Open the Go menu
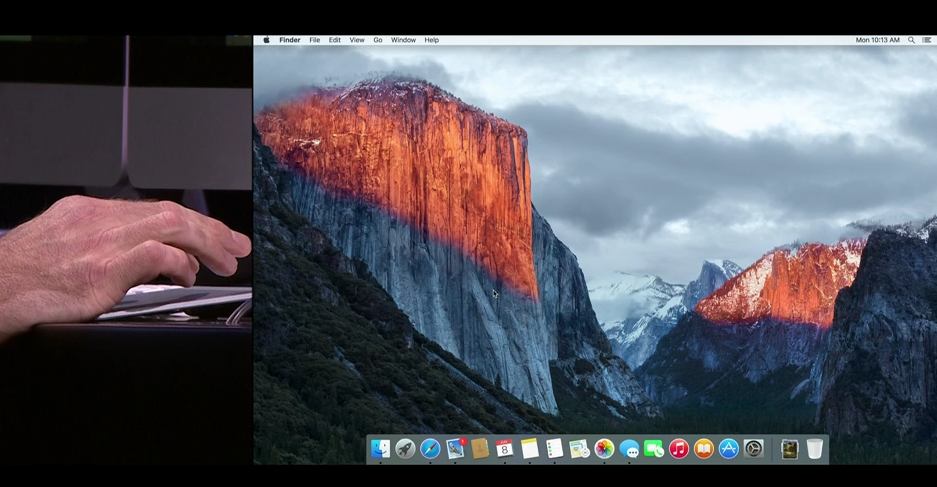Image resolution: width=937 pixels, height=487 pixels. (x=378, y=40)
